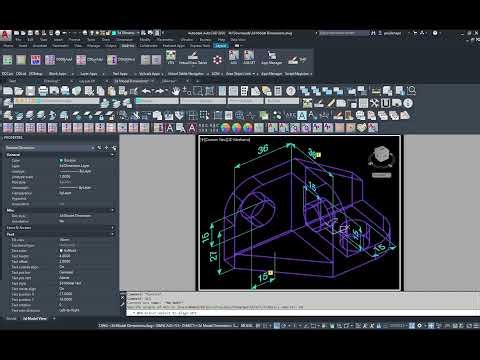This screenshot has width=480, height=360.
Task: Open the WCS dropdown below the ViewCube
Action: click(381, 175)
